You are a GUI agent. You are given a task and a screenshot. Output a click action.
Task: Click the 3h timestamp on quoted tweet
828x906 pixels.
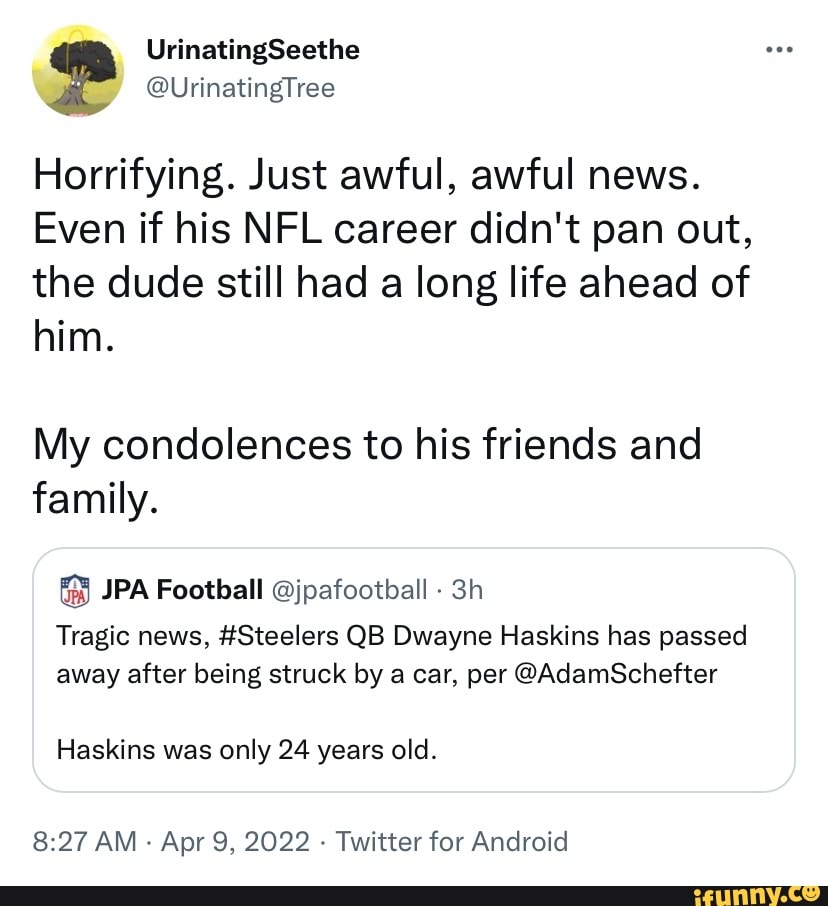467,590
